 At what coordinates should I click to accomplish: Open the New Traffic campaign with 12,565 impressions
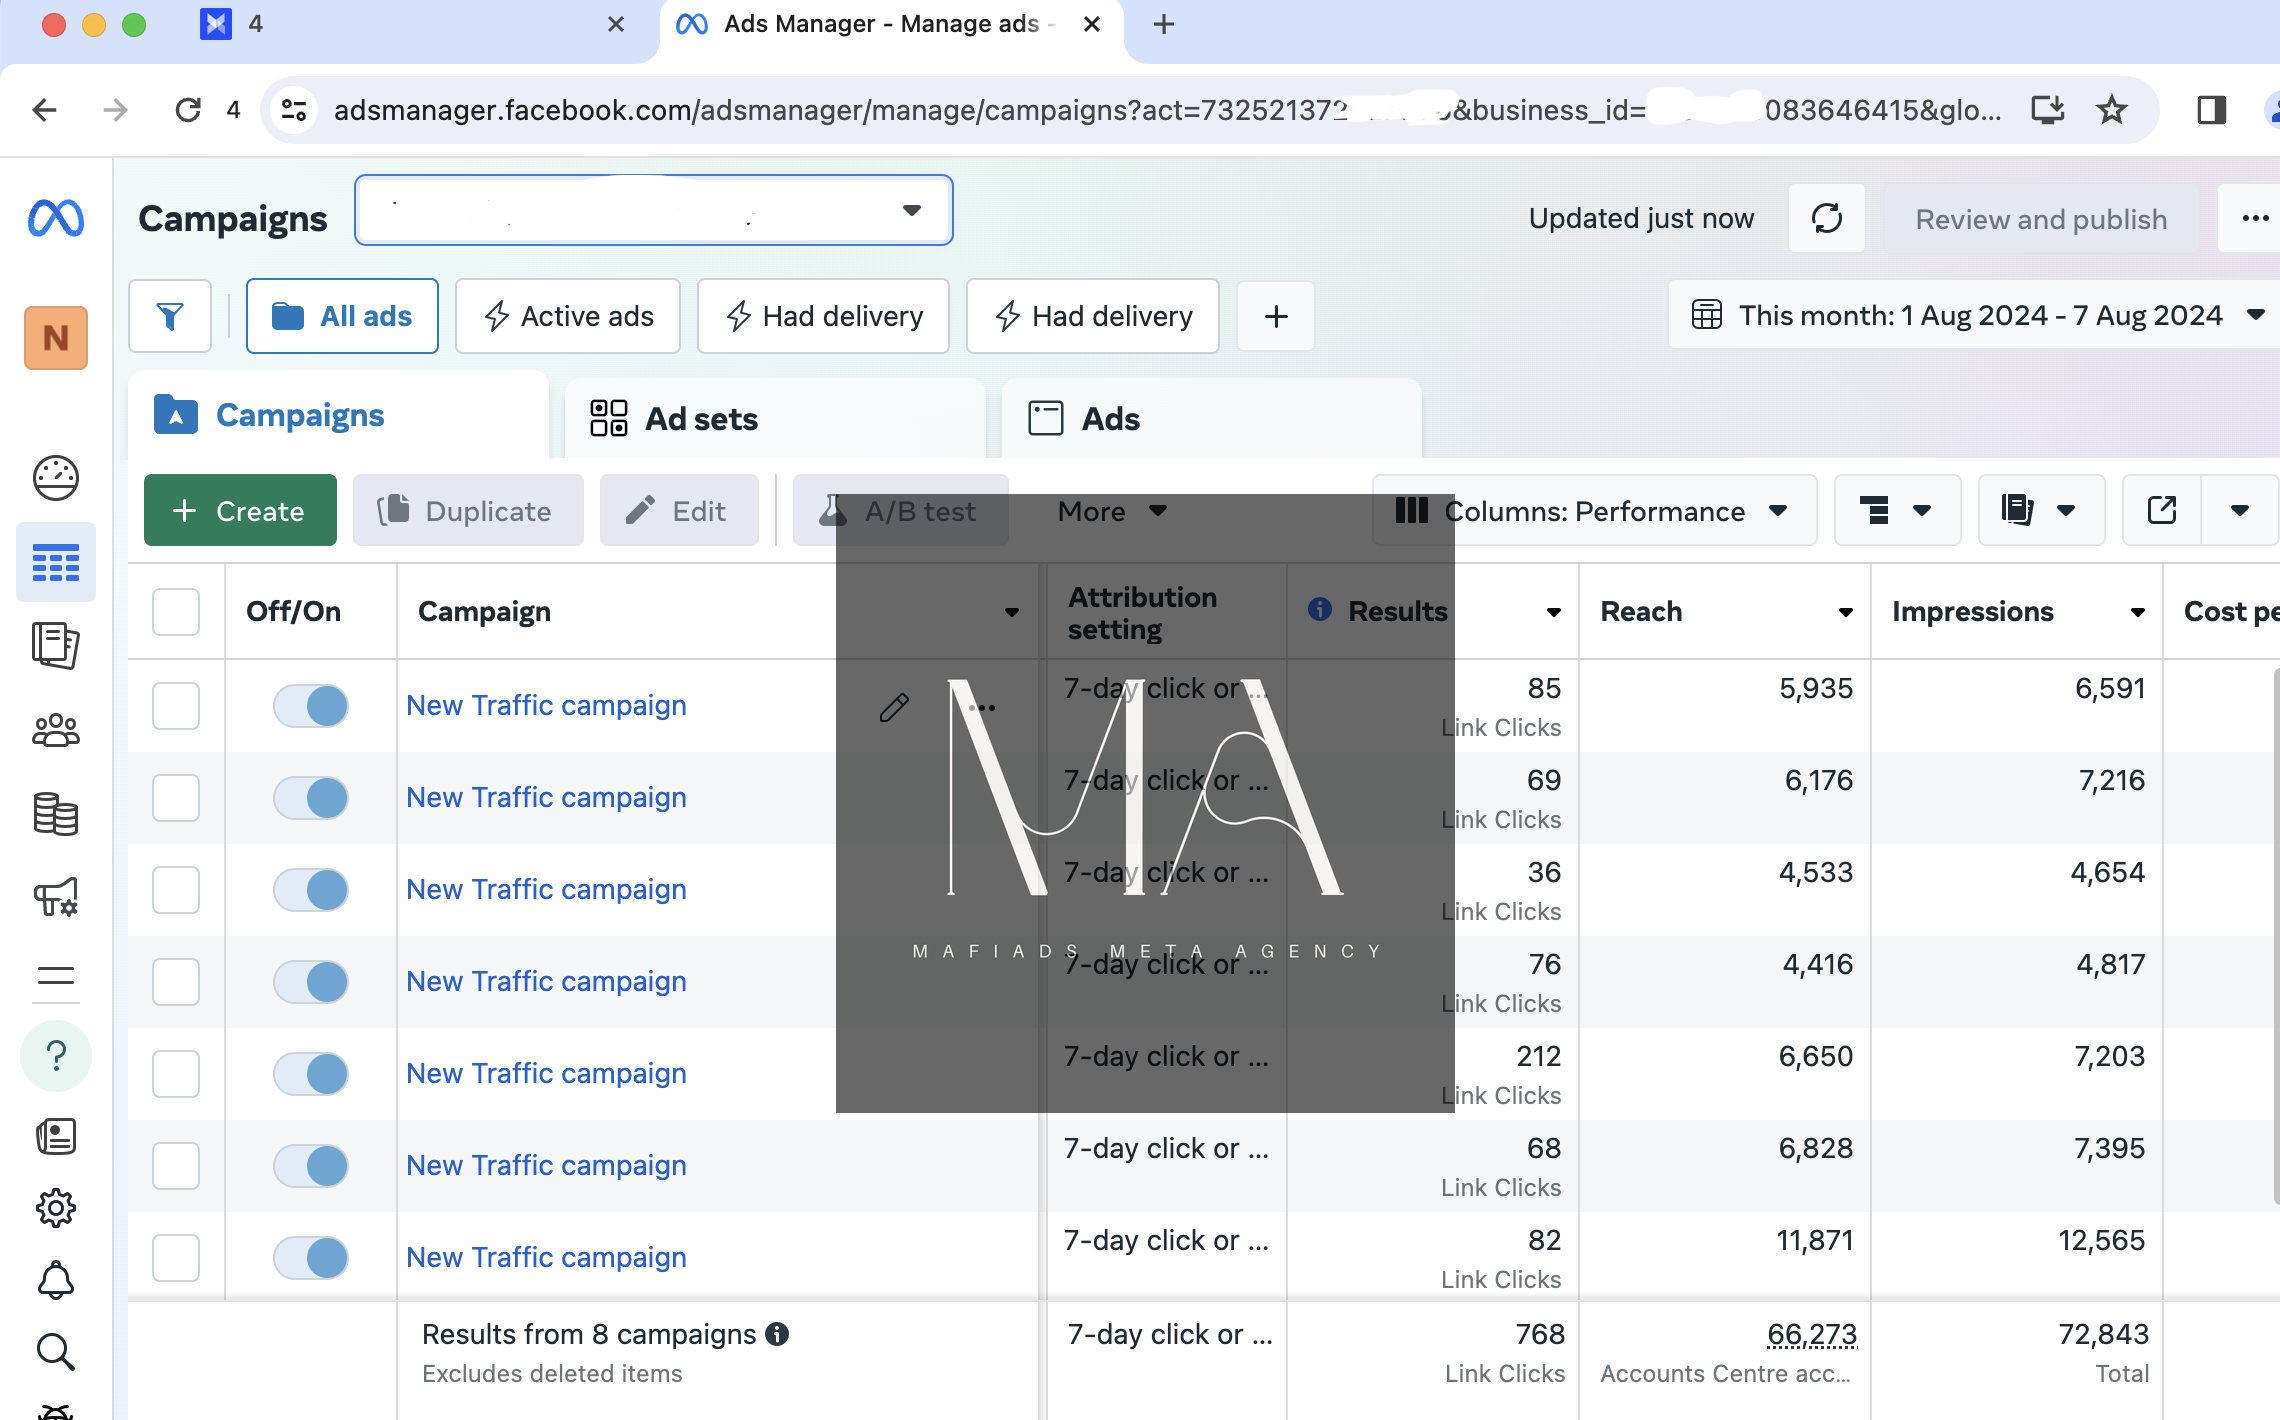[546, 1257]
